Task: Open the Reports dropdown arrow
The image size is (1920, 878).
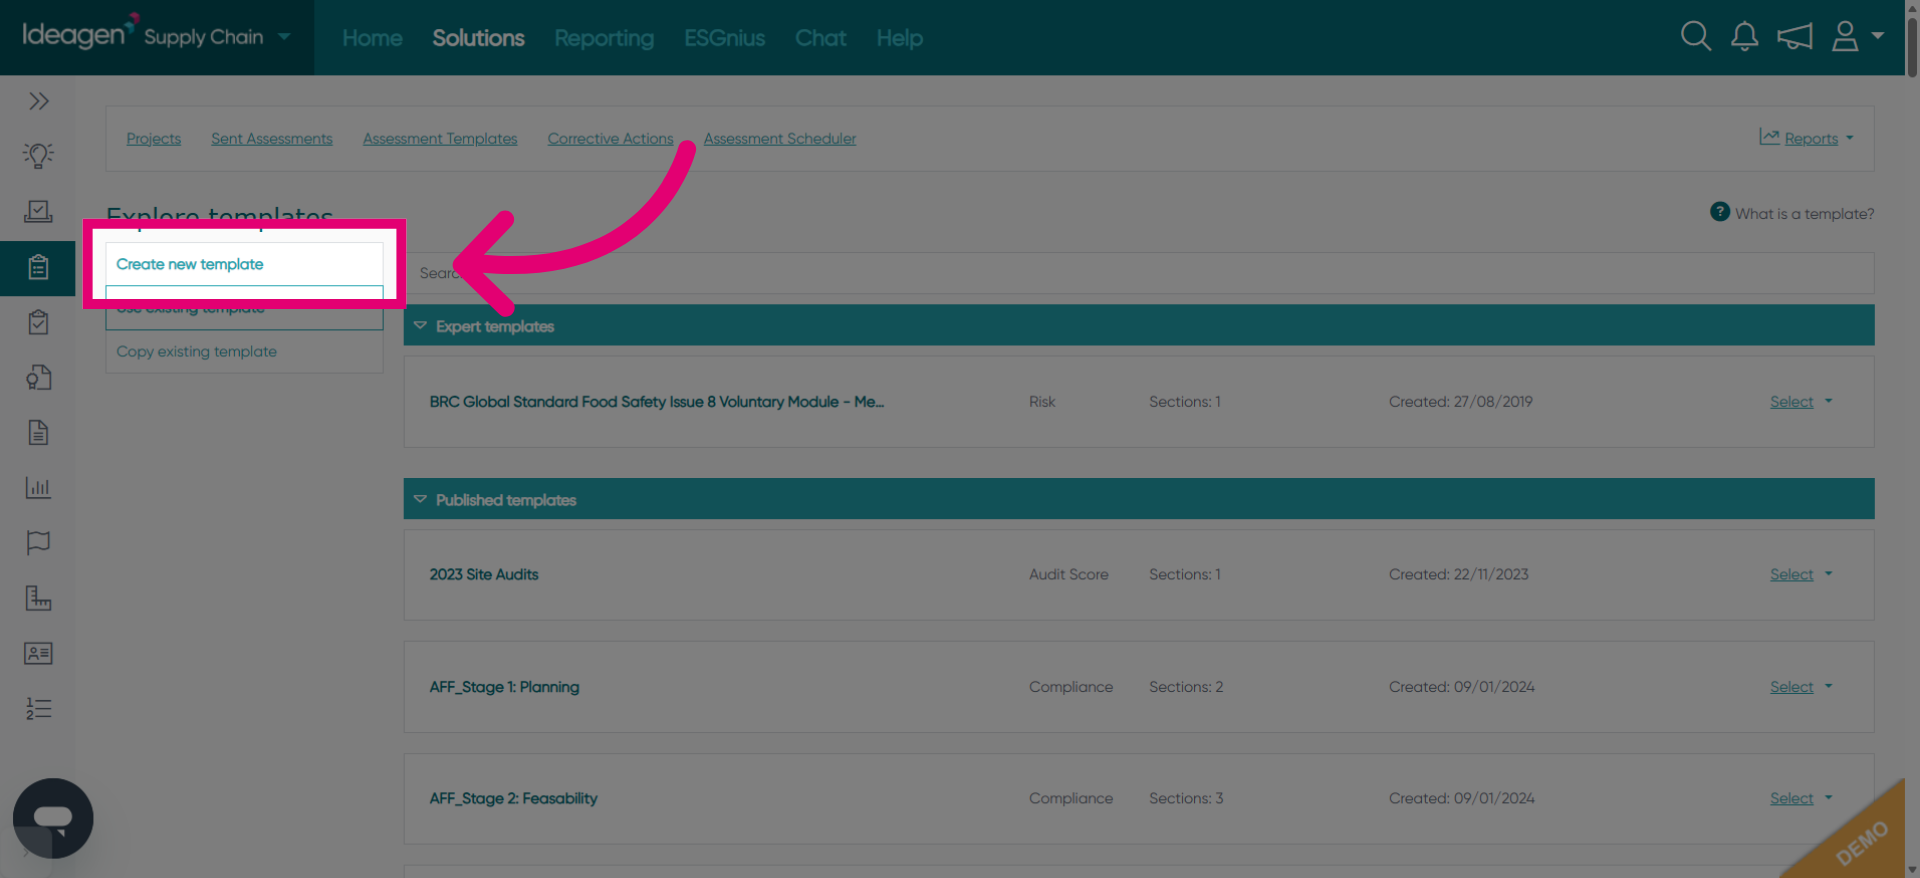Action: tap(1849, 138)
